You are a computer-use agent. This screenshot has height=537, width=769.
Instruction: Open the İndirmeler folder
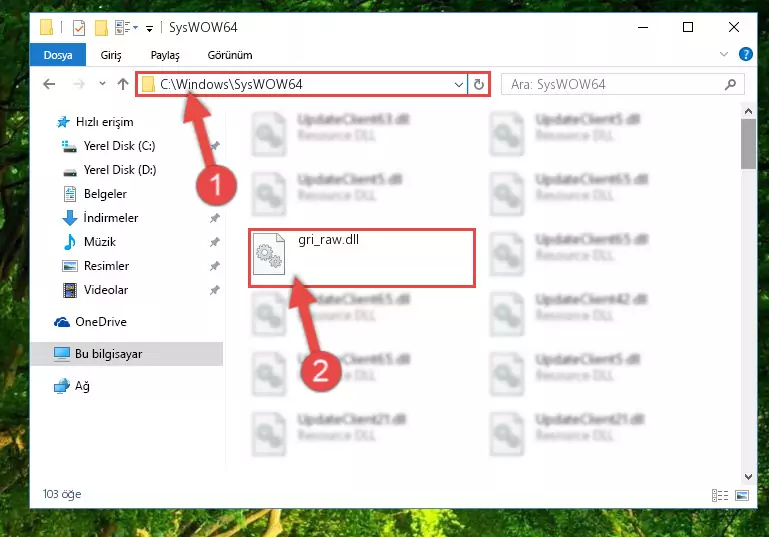pyautogui.click(x=110, y=218)
